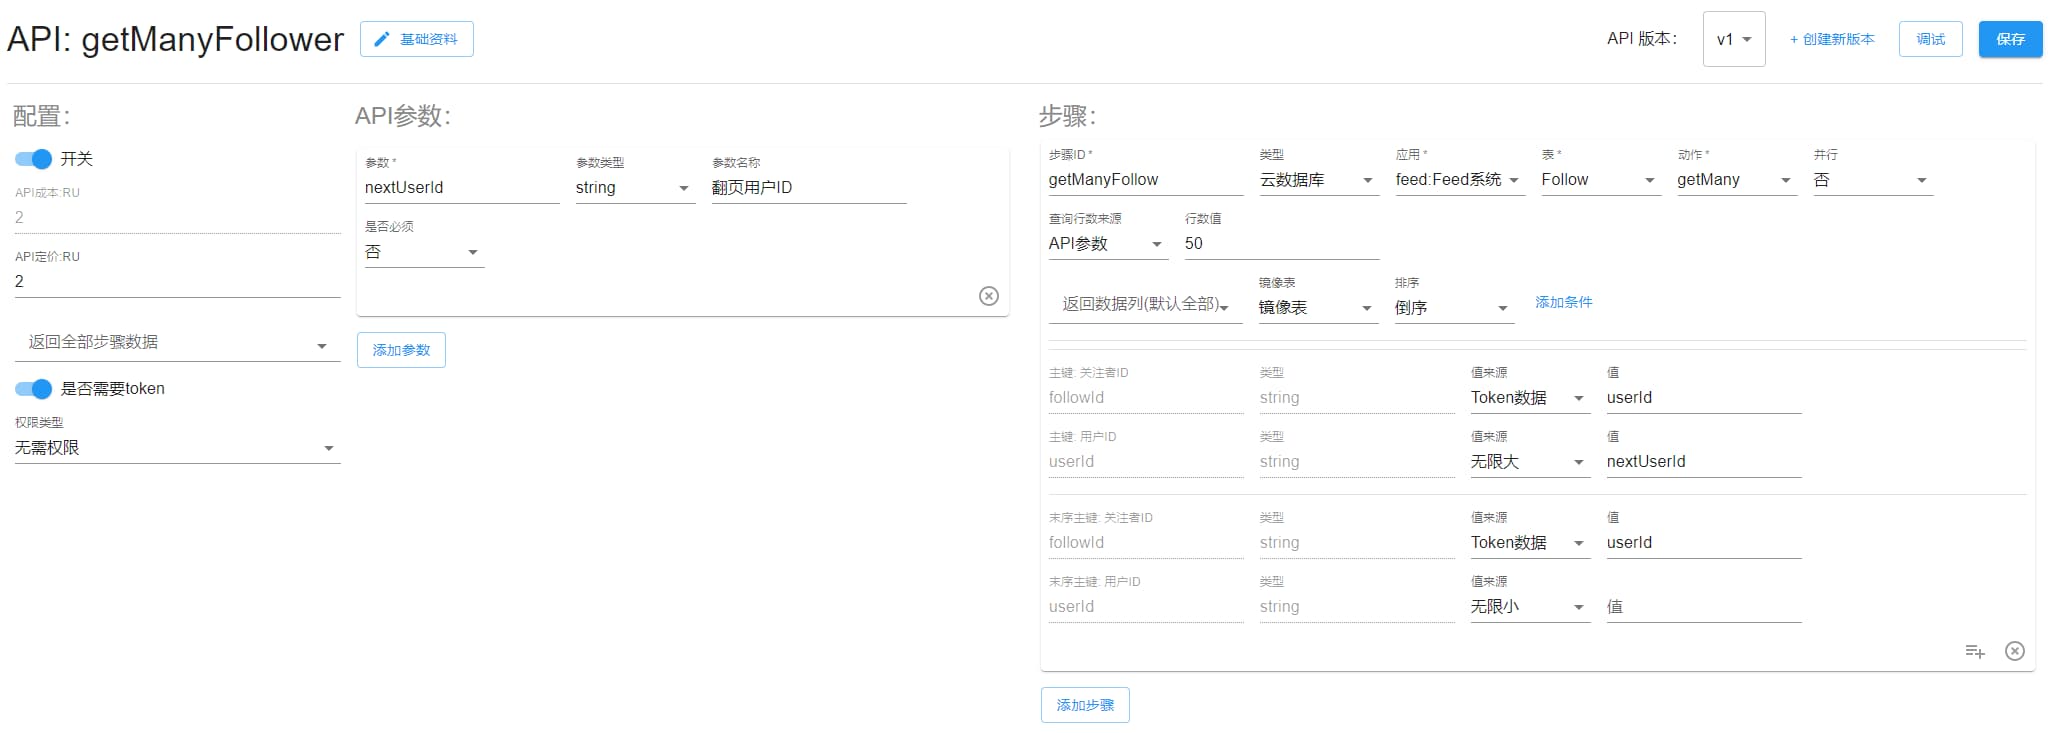Toggle the 开关 switch
Screen dimensions: 2067x733
tap(33, 159)
